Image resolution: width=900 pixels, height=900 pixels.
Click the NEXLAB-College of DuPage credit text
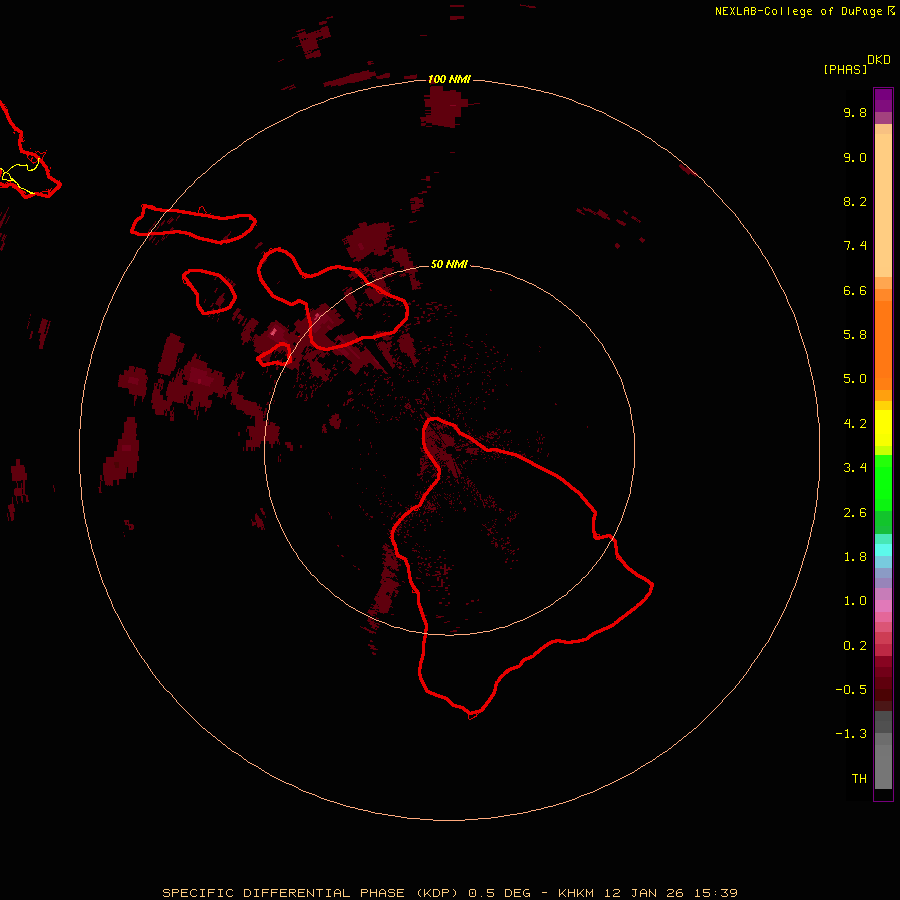[798, 11]
